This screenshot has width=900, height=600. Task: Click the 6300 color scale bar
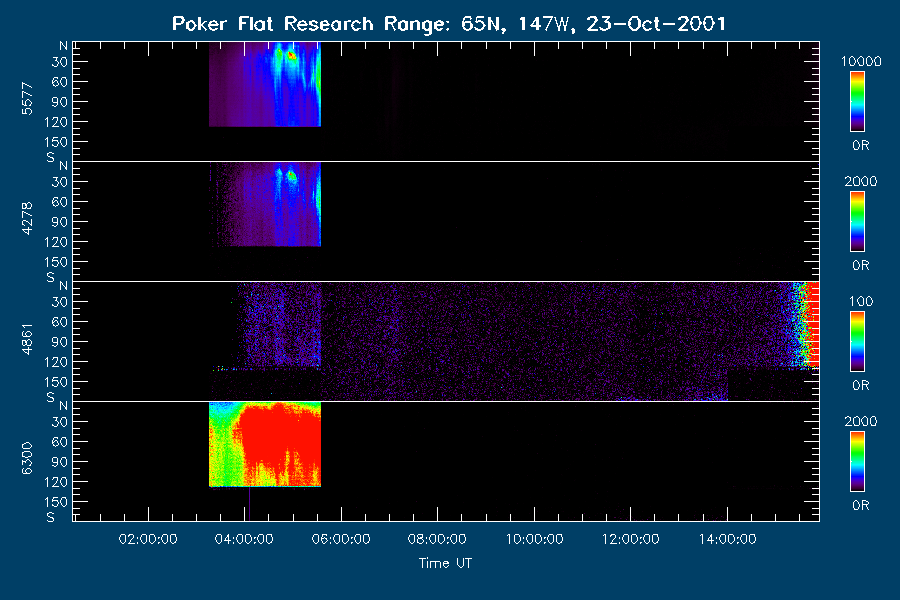pyautogui.click(x=858, y=462)
